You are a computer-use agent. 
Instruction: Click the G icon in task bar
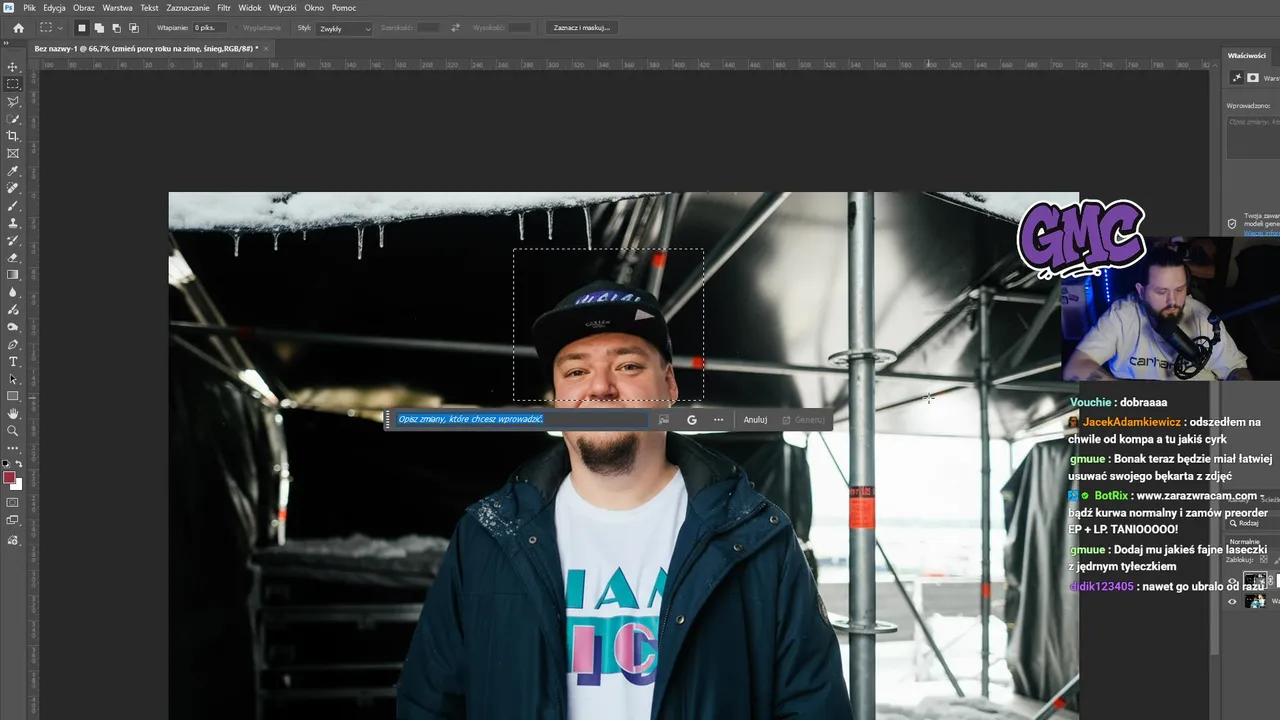pos(691,420)
